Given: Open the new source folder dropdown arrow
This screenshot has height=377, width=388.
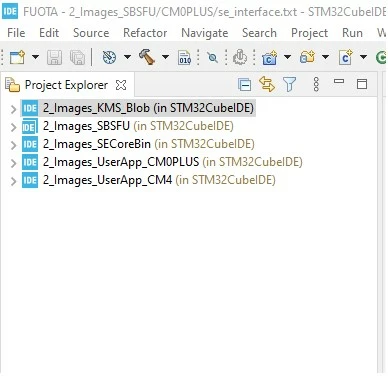Looking at the screenshot, I should pos(325,57).
